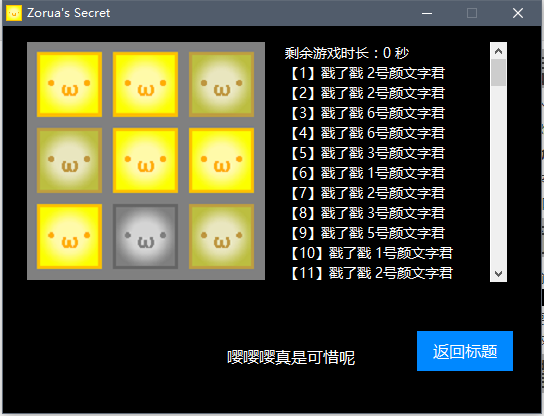Image resolution: width=544 pixels, height=416 pixels.
Task: Click the scrollbar up arrow in log
Action: [499, 51]
